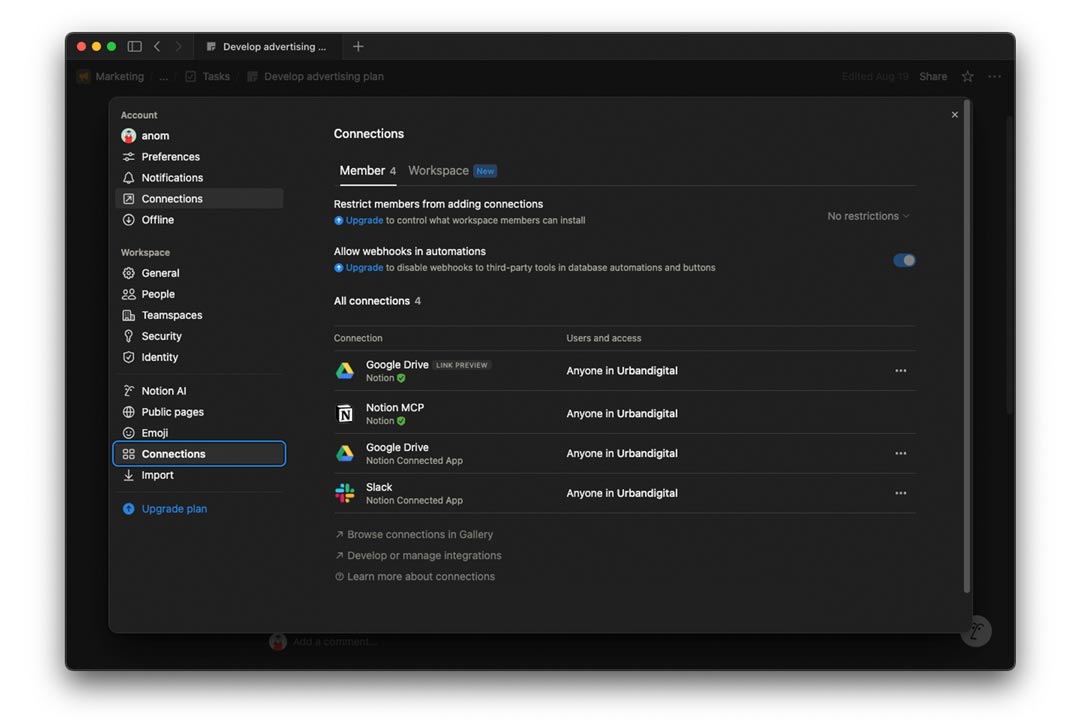The image size is (1080, 720).
Task: Click Develop advertising plan breadcrumb item
Action: [315, 76]
